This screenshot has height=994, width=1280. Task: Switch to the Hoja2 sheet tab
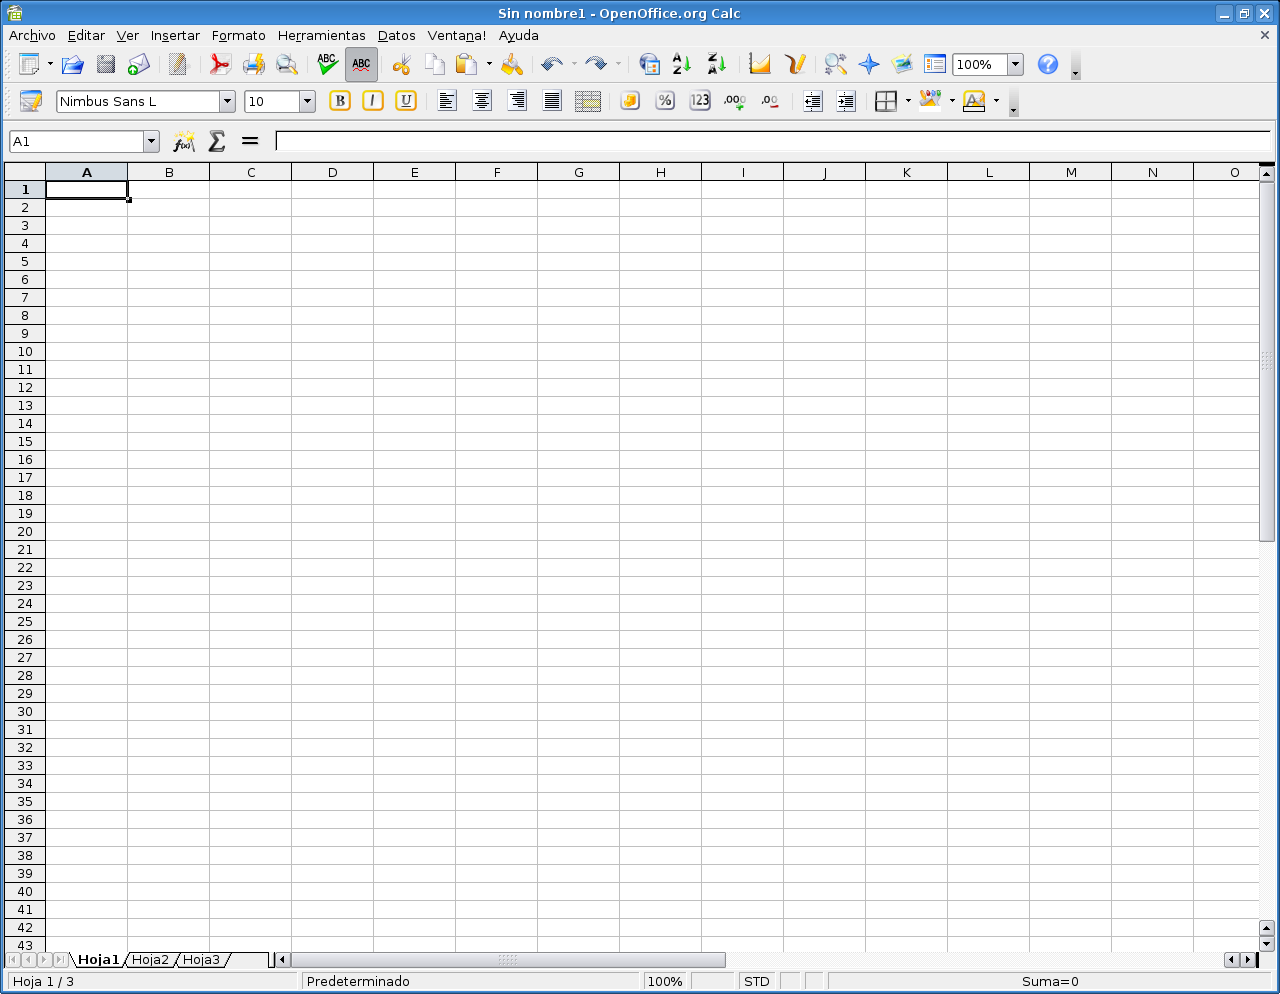(x=151, y=960)
